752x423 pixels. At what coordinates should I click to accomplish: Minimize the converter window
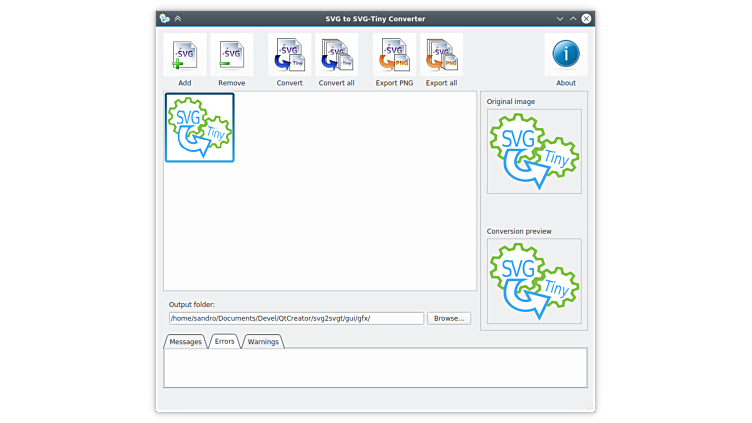[x=560, y=18]
